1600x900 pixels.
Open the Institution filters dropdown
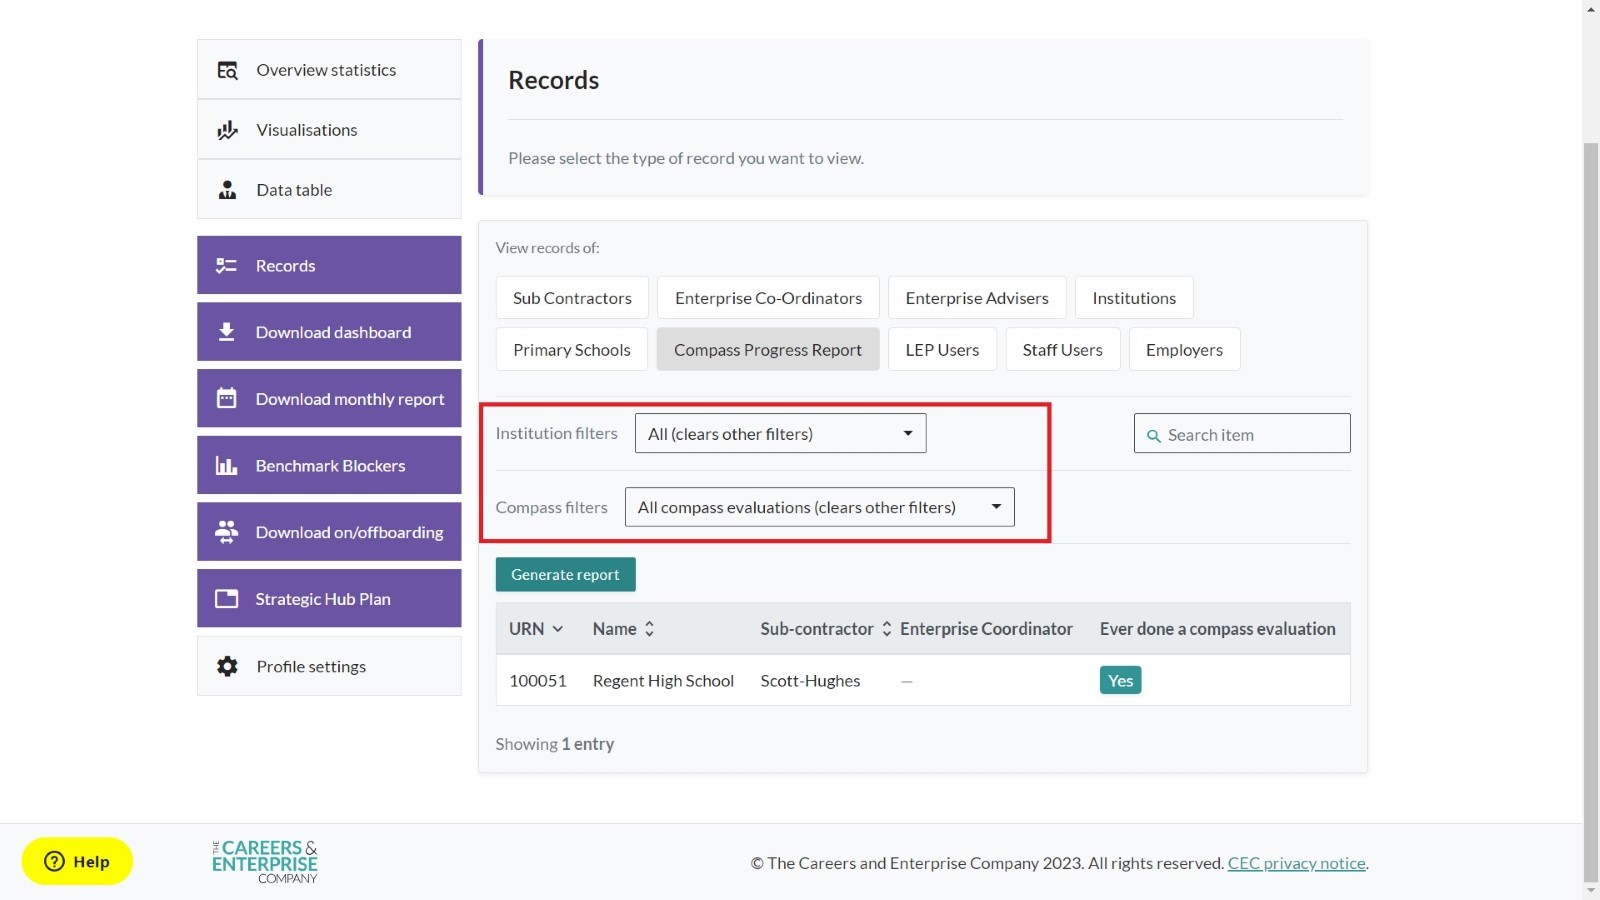coord(781,433)
